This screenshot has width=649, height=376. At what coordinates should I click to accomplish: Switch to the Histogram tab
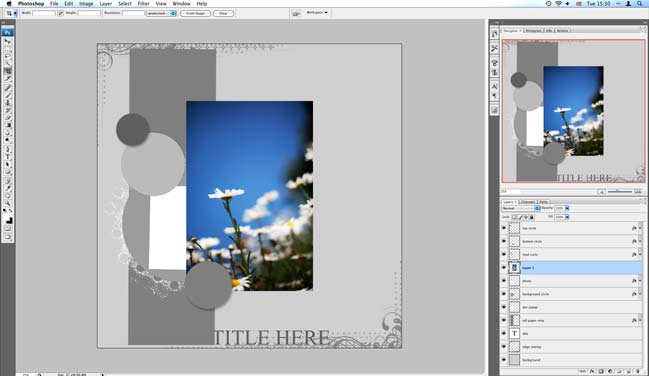tap(533, 30)
